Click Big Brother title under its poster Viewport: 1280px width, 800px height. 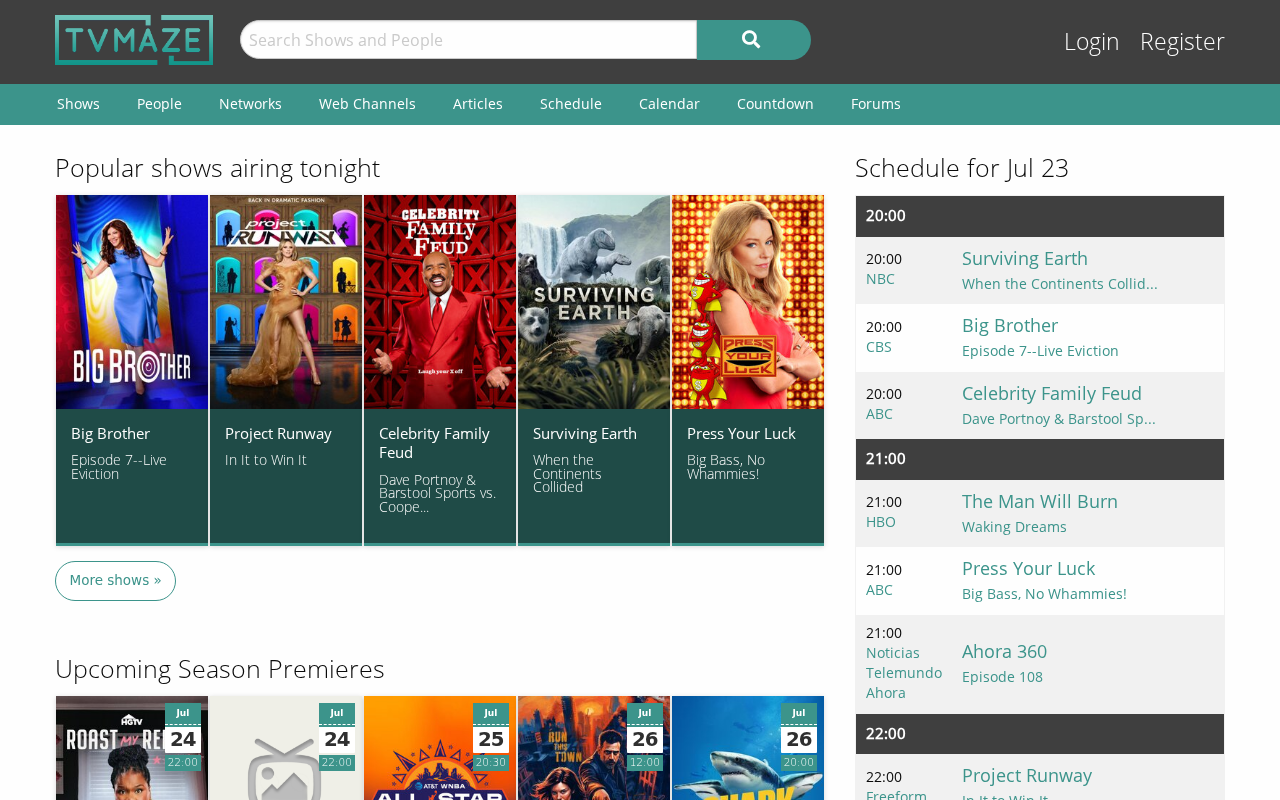click(x=110, y=433)
